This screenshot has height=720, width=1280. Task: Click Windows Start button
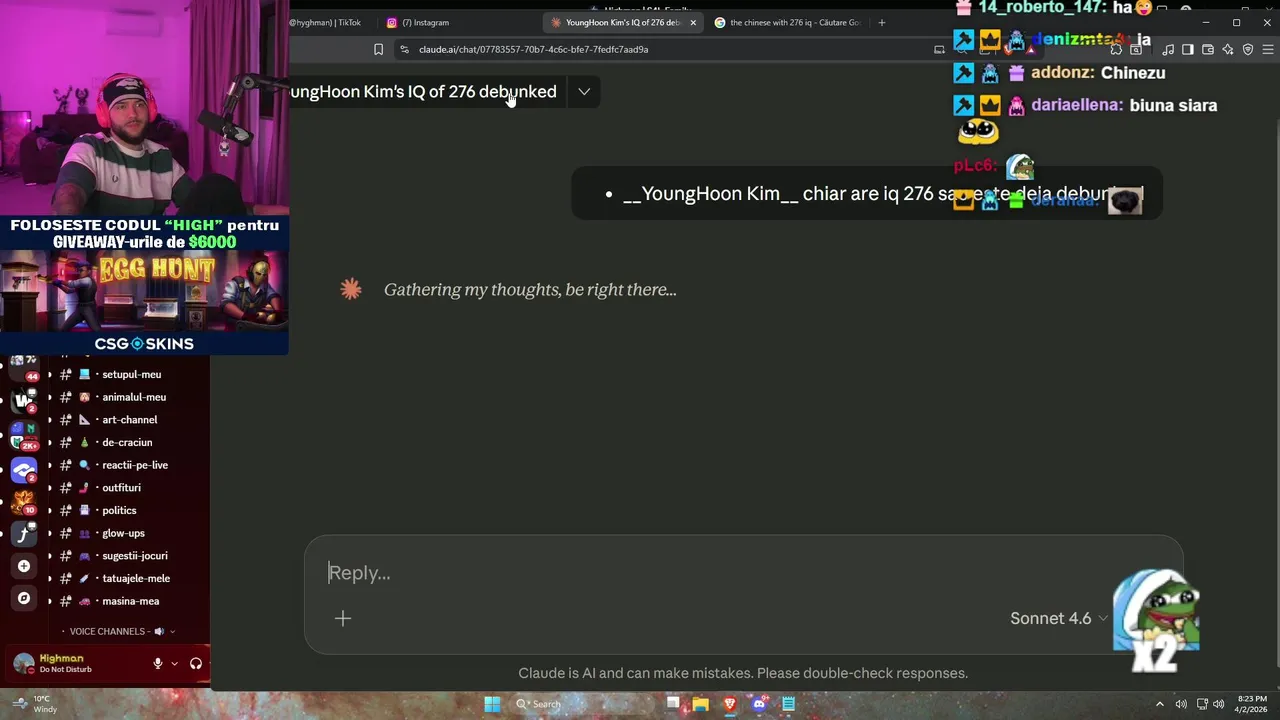tap(492, 704)
